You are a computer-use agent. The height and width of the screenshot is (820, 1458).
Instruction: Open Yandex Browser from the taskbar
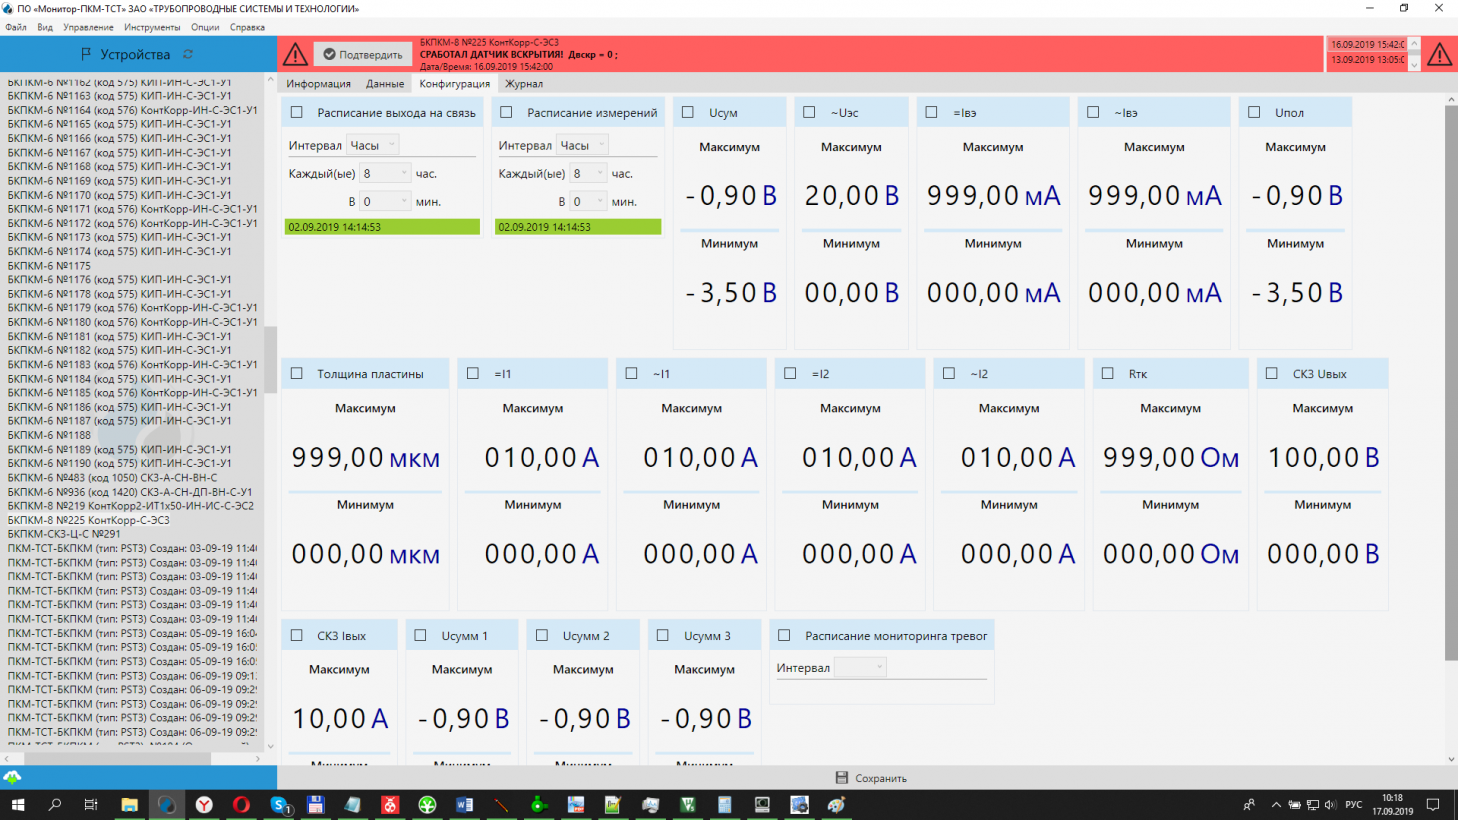204,804
